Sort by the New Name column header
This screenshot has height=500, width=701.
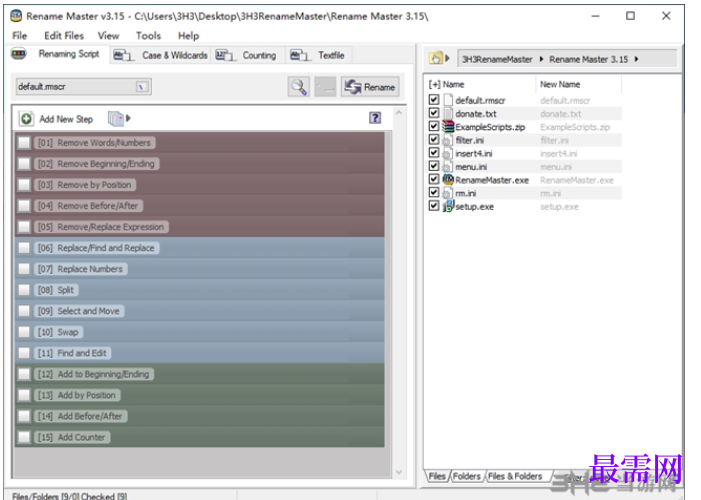560,84
